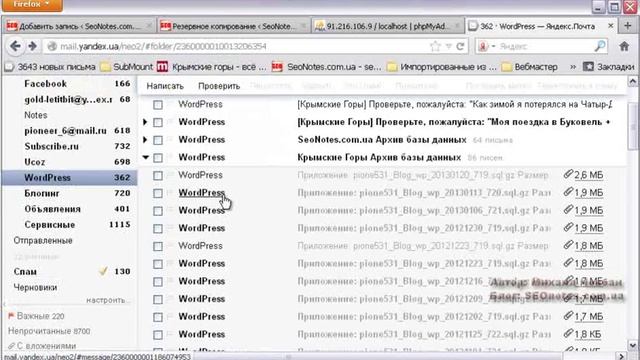The height and width of the screenshot is (360, 640).
Task: Tick checkbox for the 20130106_721 attachment message
Action: [x=158, y=211]
